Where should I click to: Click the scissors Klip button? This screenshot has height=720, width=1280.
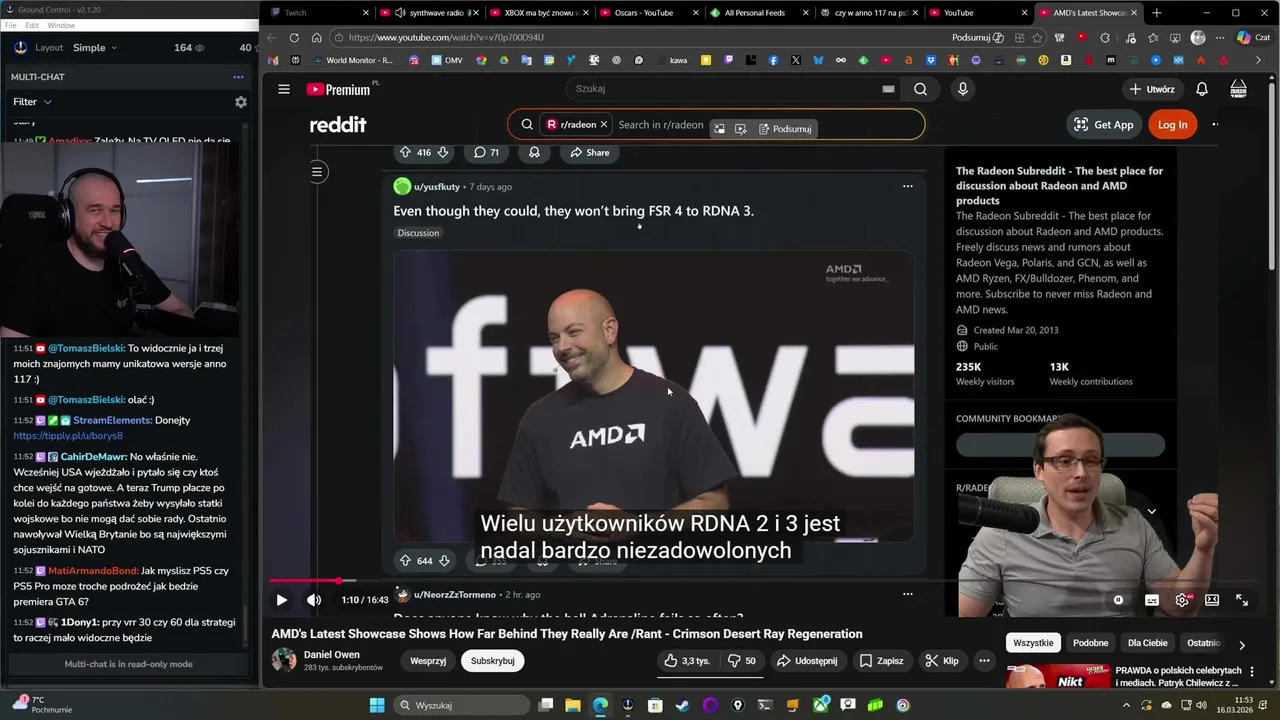pos(943,660)
